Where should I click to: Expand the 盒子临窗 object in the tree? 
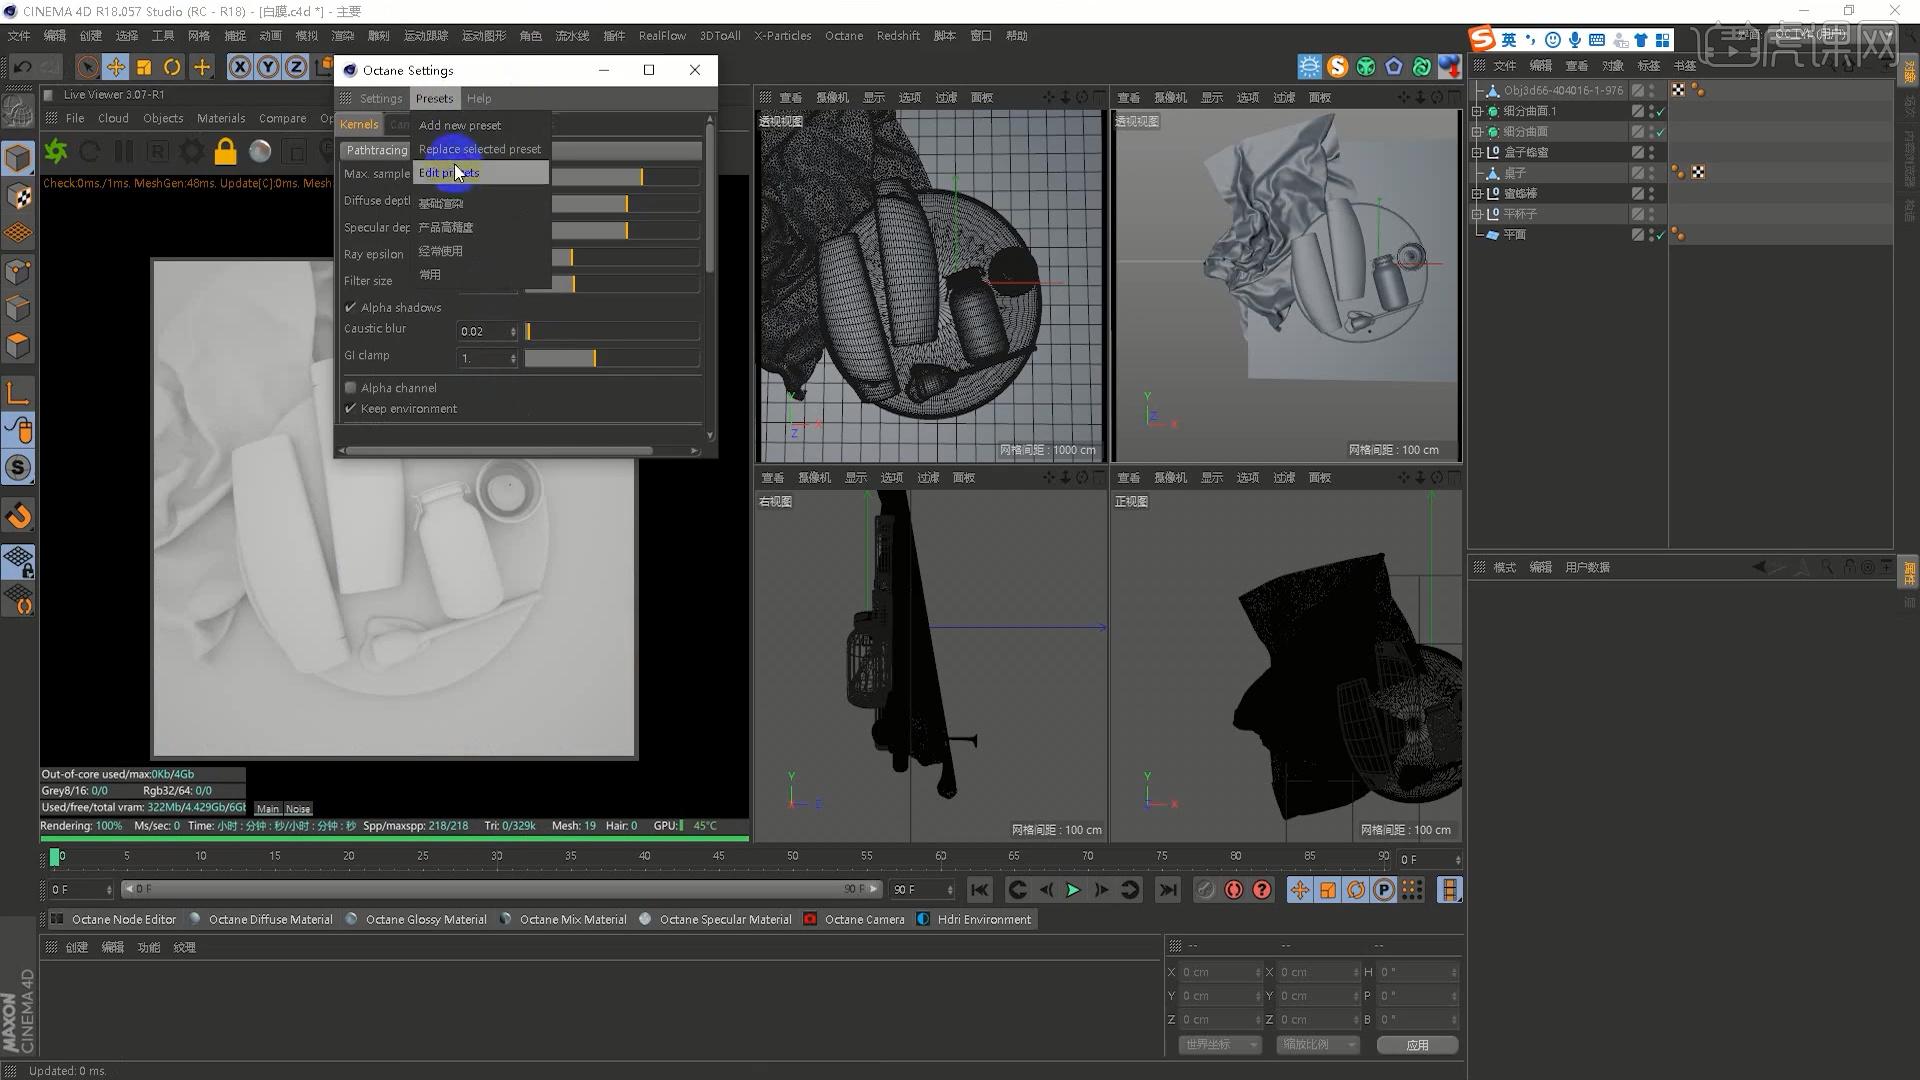(x=1477, y=153)
